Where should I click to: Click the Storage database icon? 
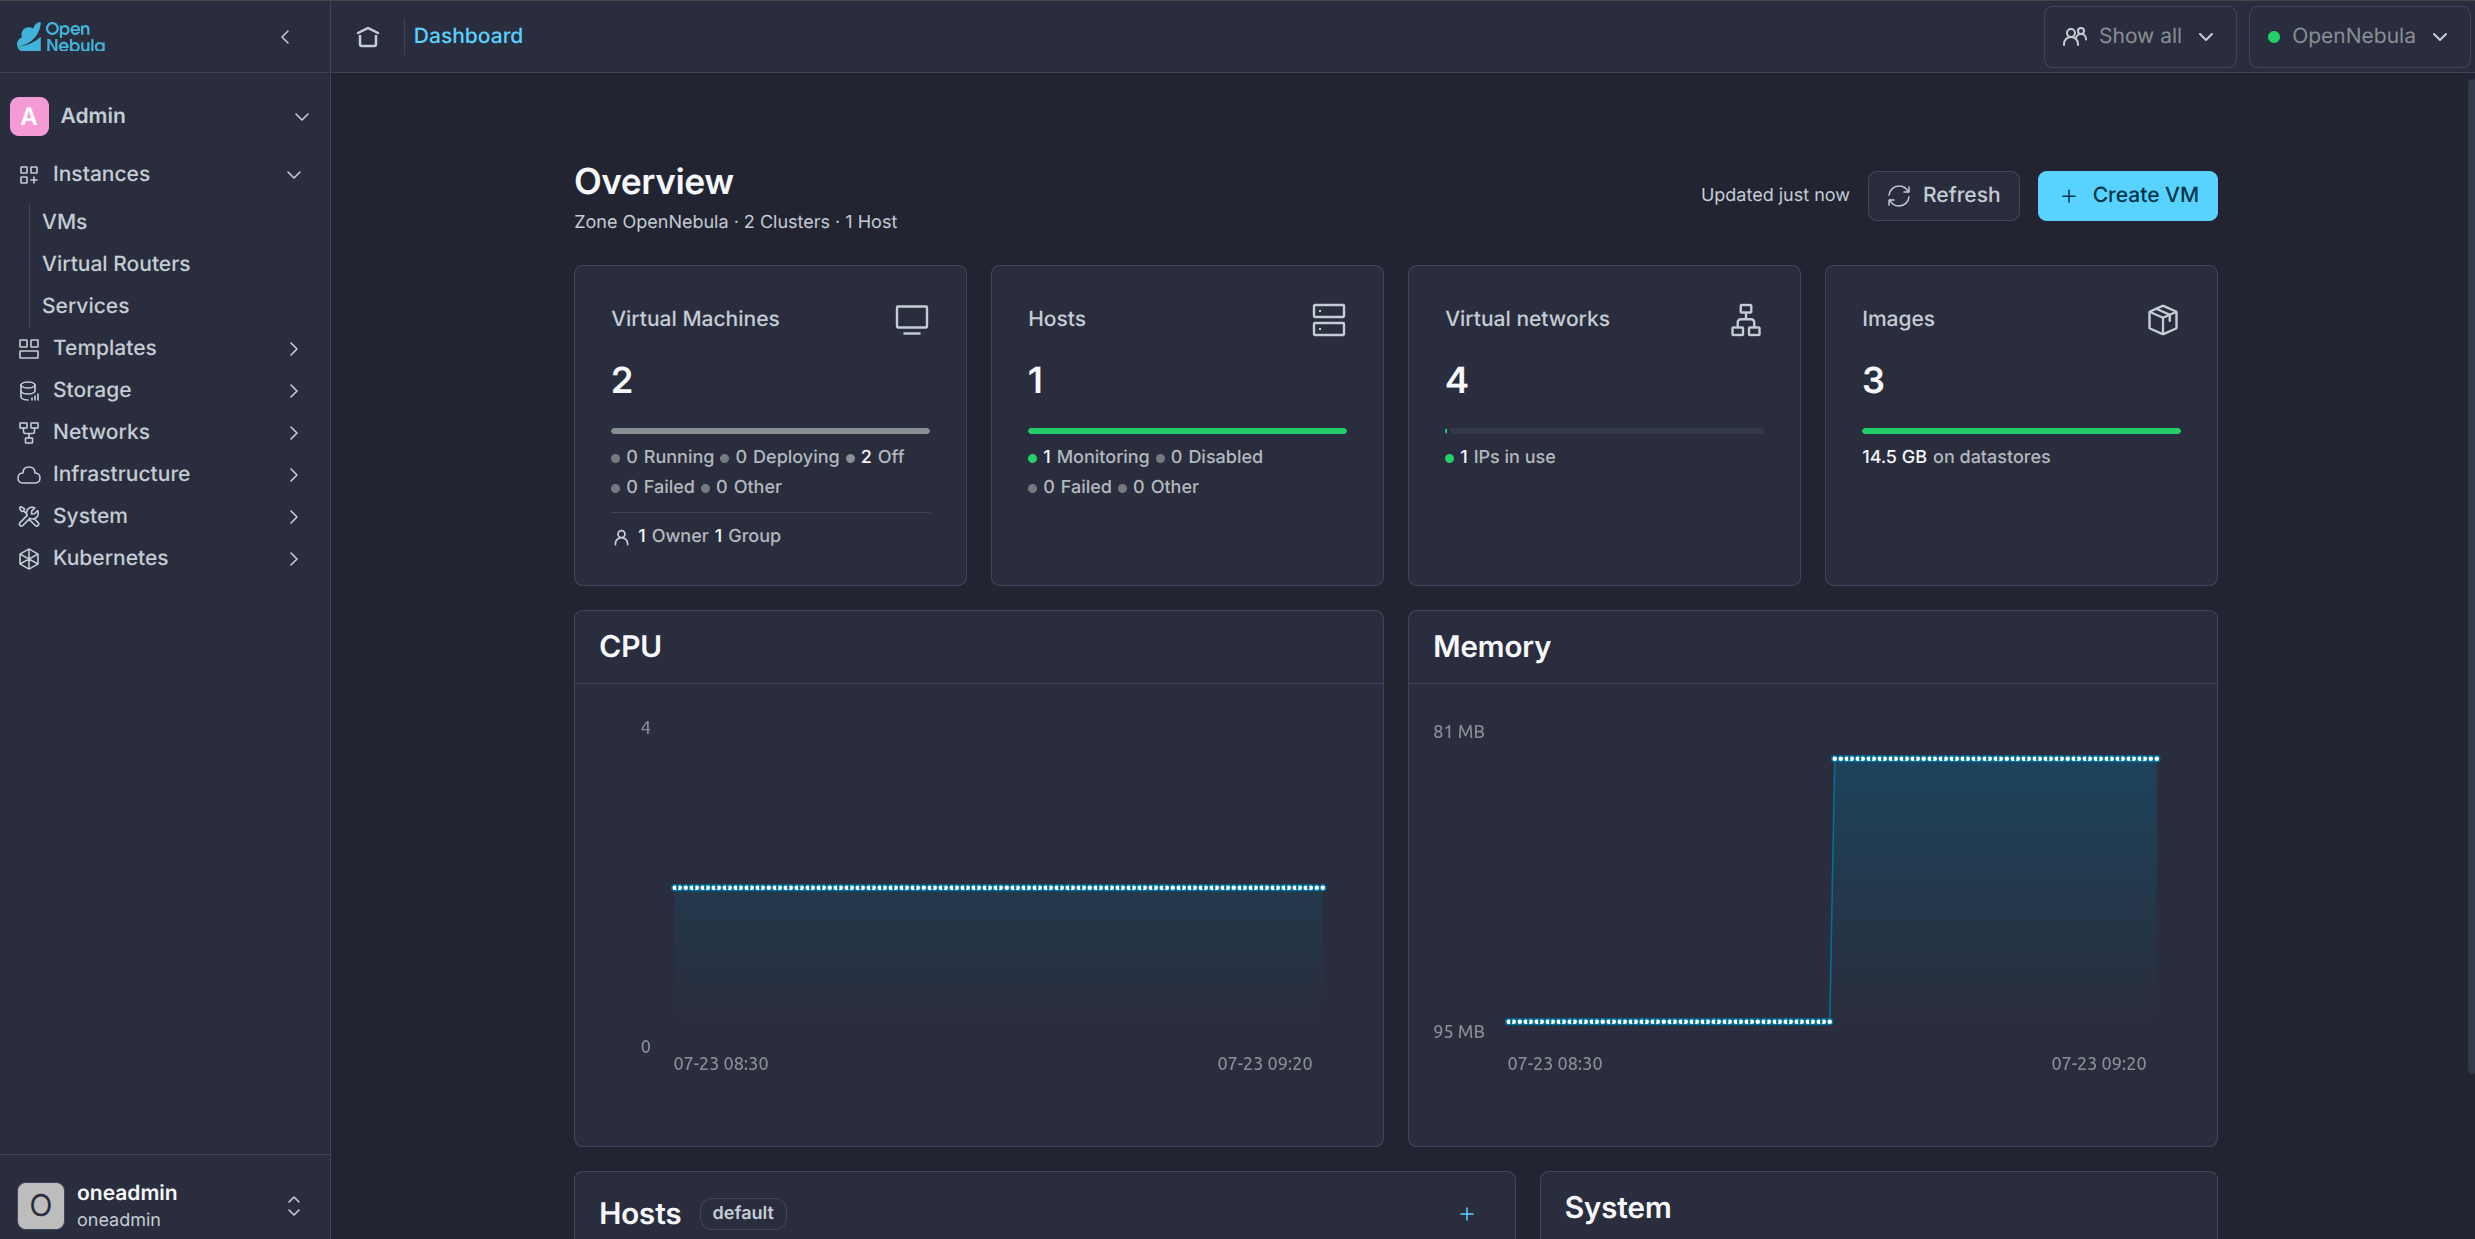tap(29, 391)
